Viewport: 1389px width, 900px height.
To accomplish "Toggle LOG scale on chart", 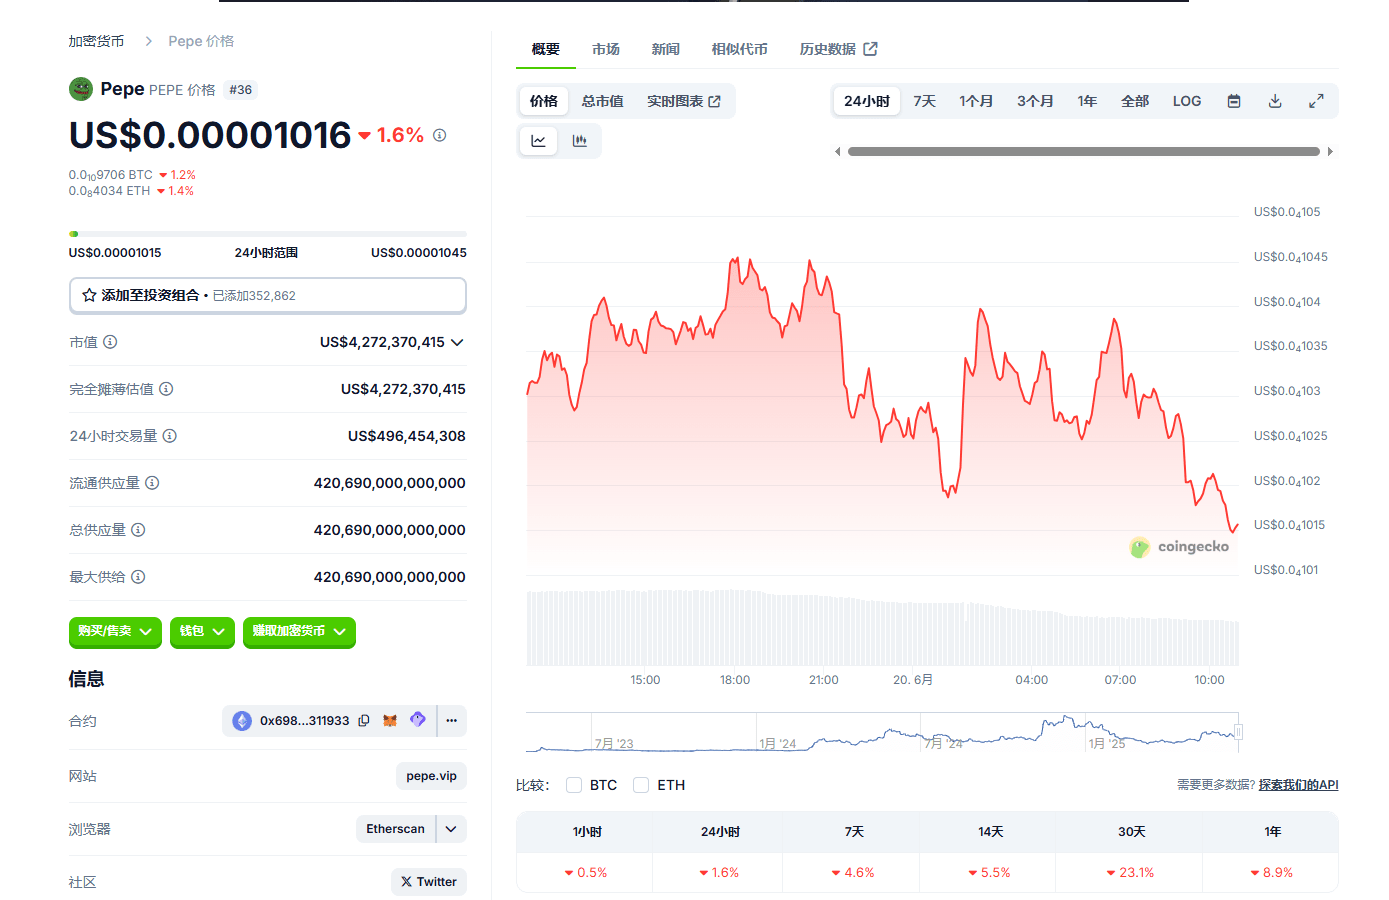I will tap(1187, 101).
